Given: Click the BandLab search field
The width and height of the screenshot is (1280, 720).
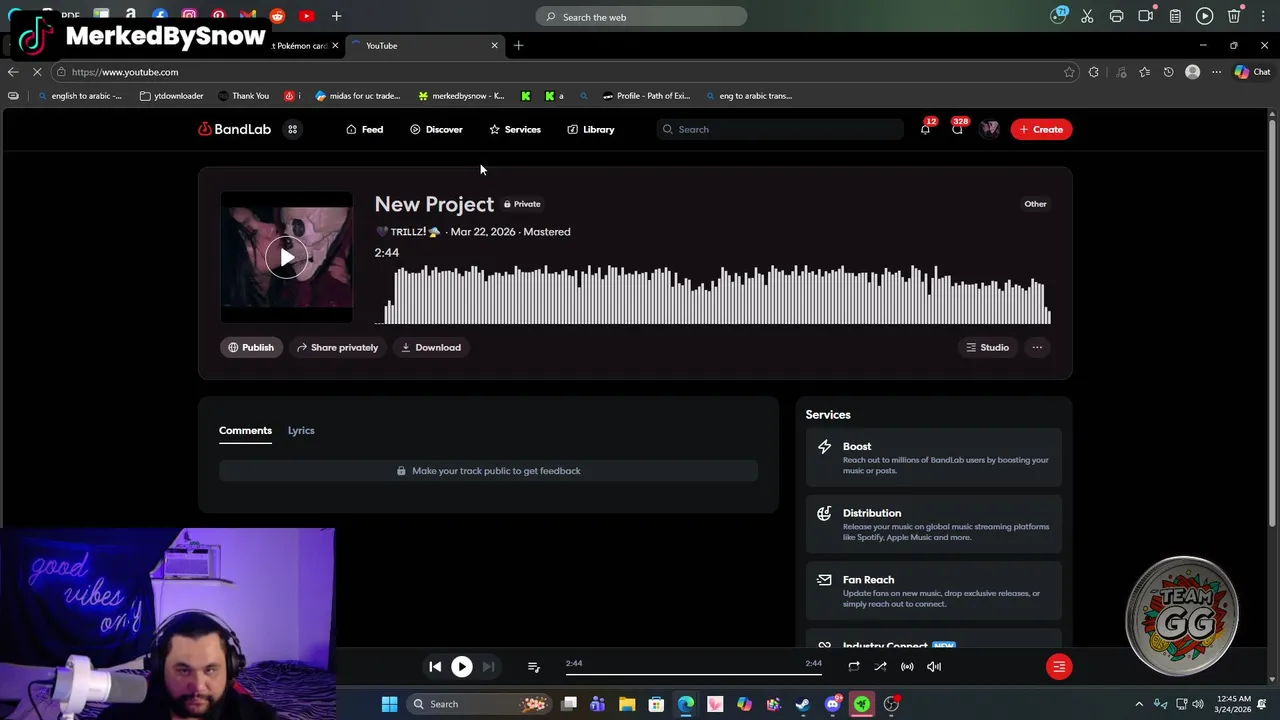Looking at the screenshot, I should (x=780, y=129).
